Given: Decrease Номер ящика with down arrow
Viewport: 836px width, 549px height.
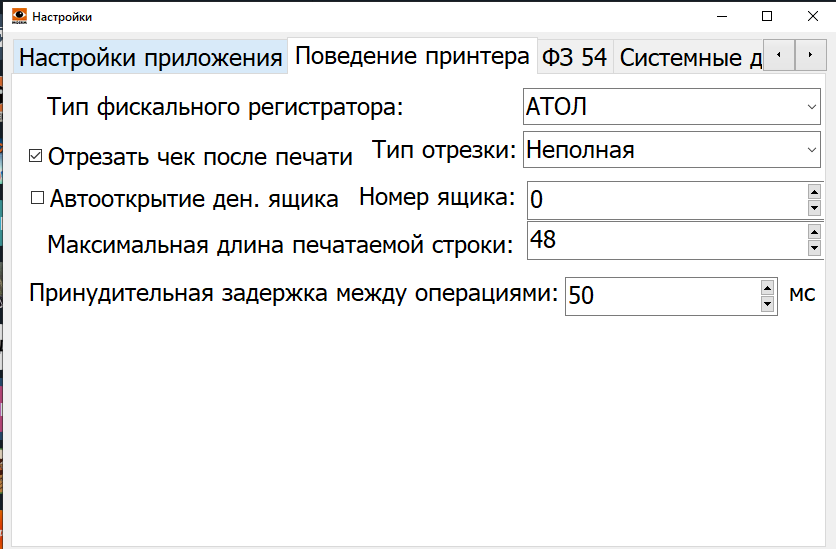Looking at the screenshot, I should (814, 207).
